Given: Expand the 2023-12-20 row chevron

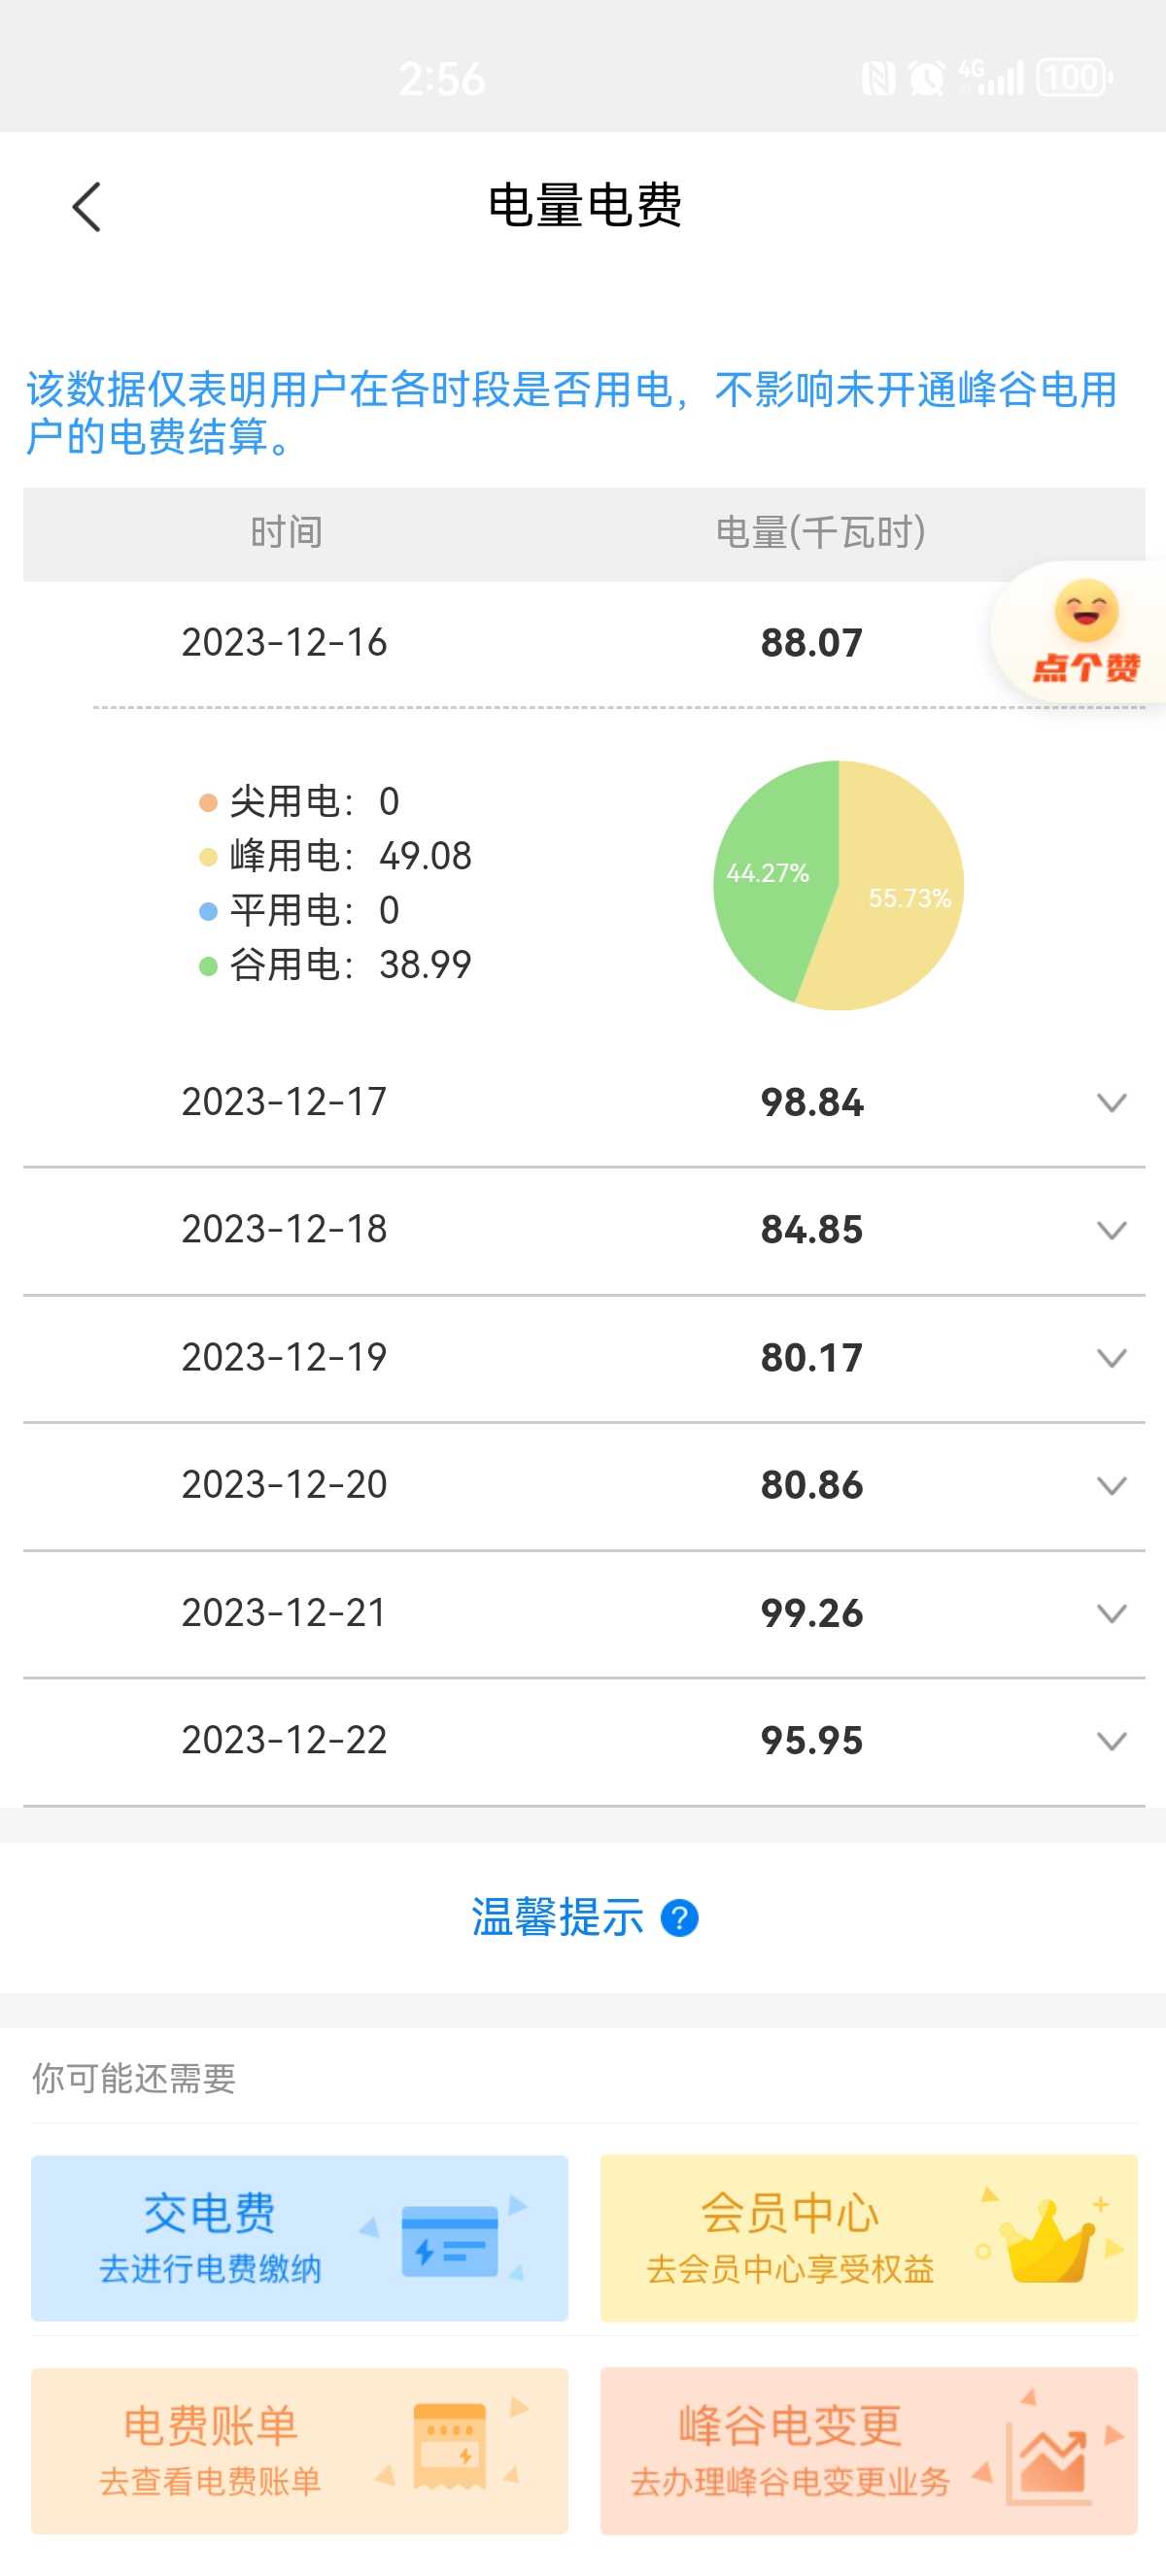Looking at the screenshot, I should click(x=1111, y=1486).
